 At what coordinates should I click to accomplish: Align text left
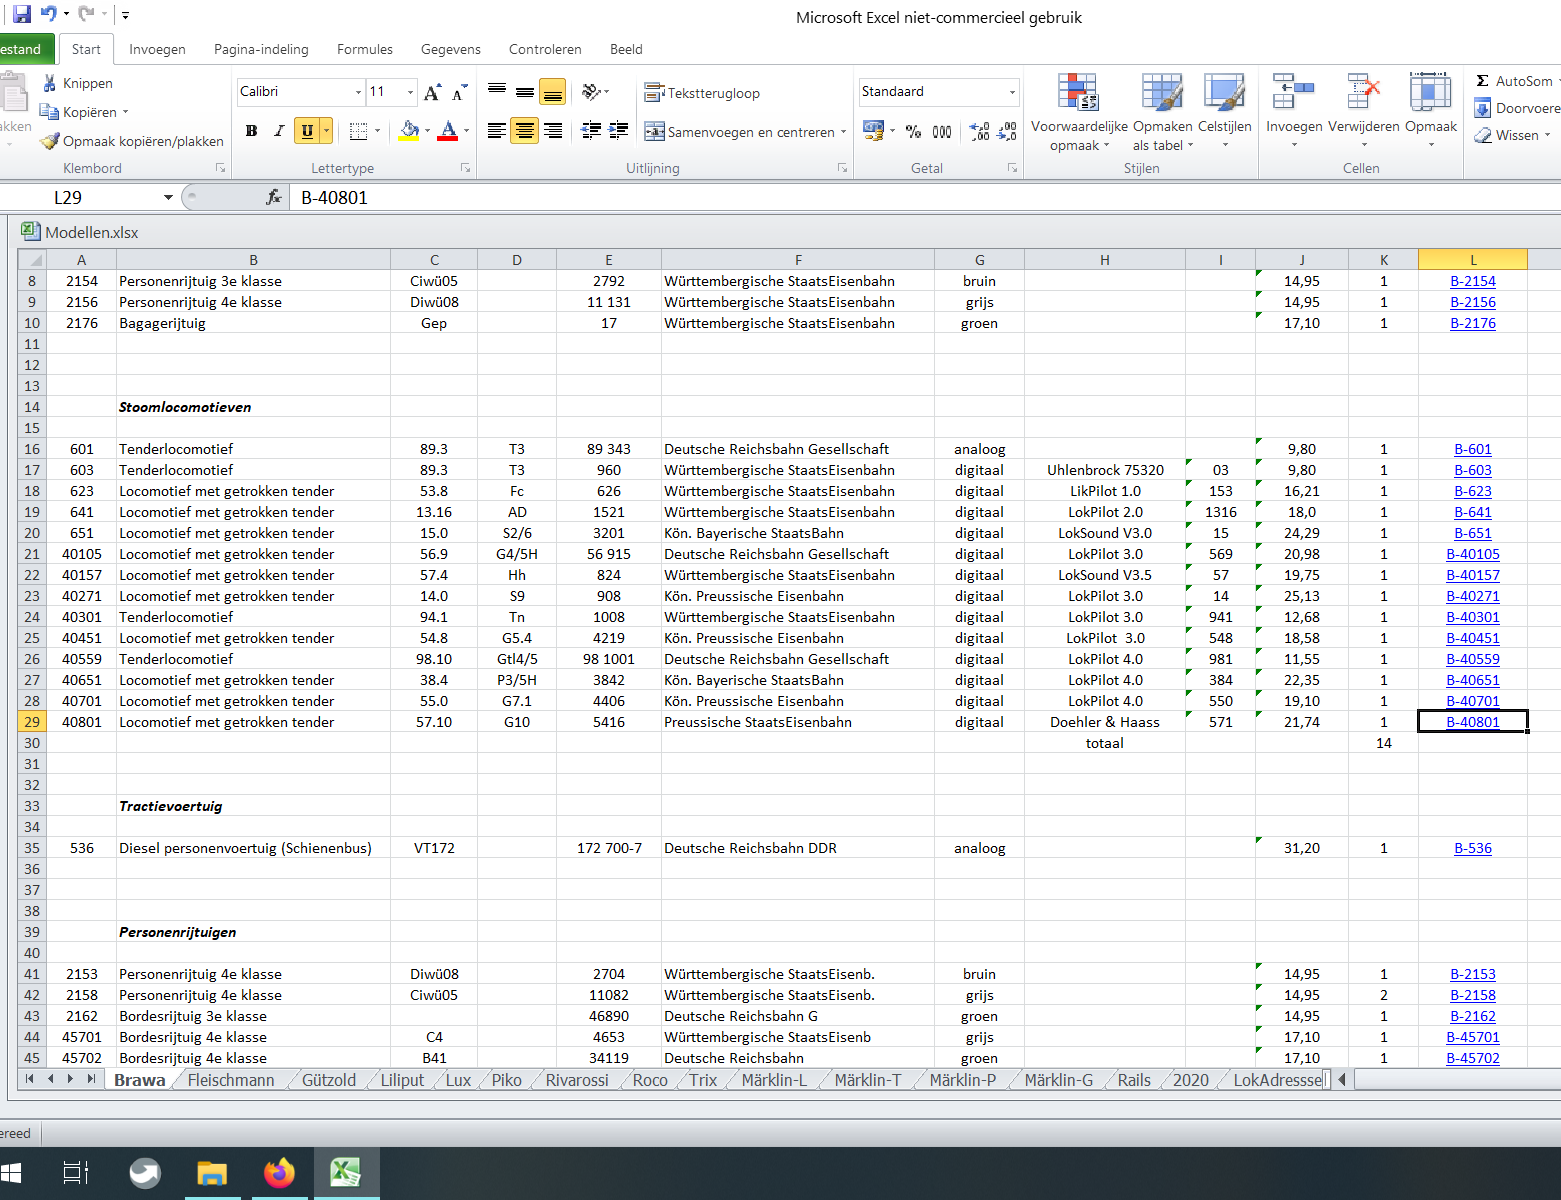coord(497,131)
